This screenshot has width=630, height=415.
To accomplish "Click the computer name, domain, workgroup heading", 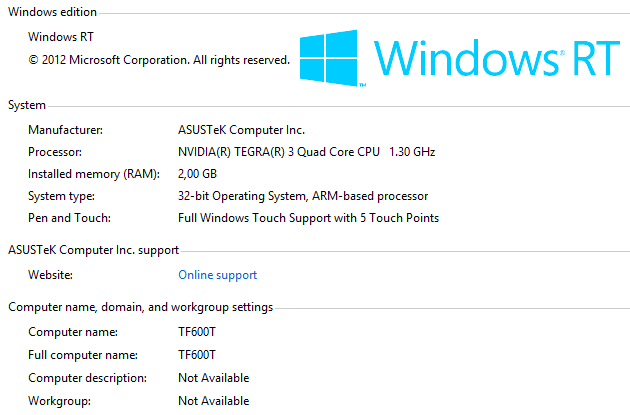I will (140, 307).
